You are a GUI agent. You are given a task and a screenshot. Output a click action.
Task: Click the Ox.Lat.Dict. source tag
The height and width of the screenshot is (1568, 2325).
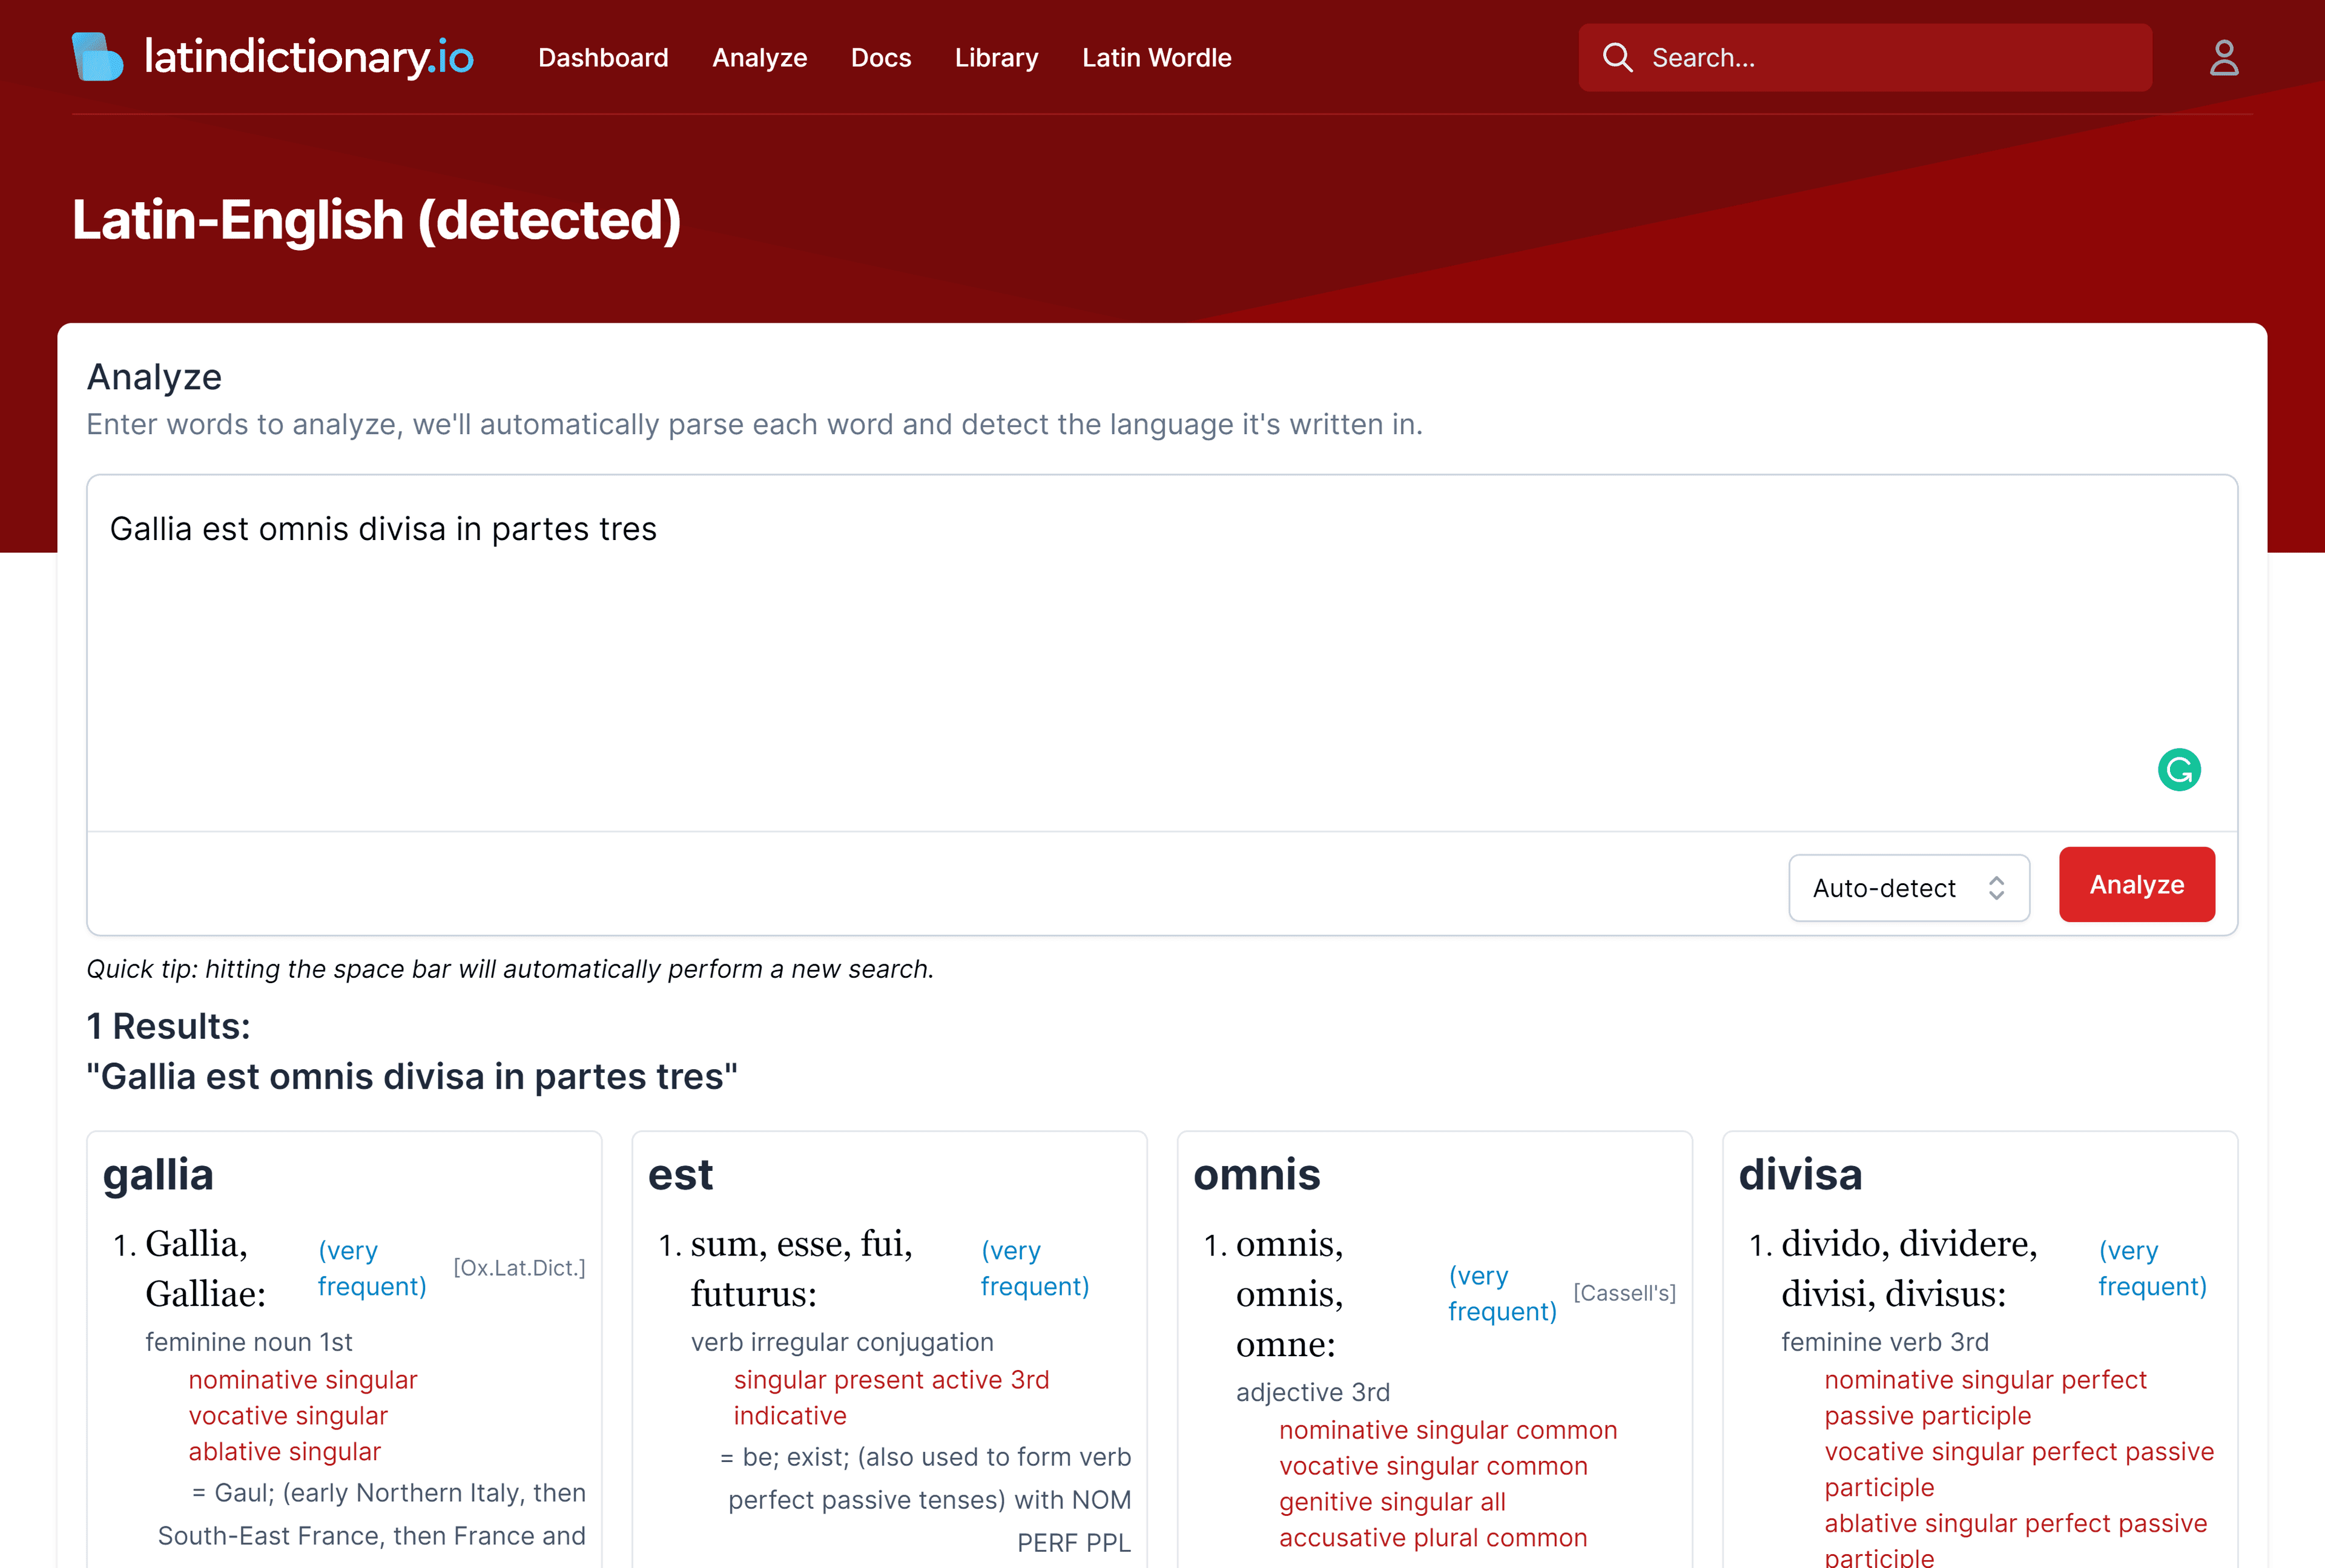click(519, 1268)
